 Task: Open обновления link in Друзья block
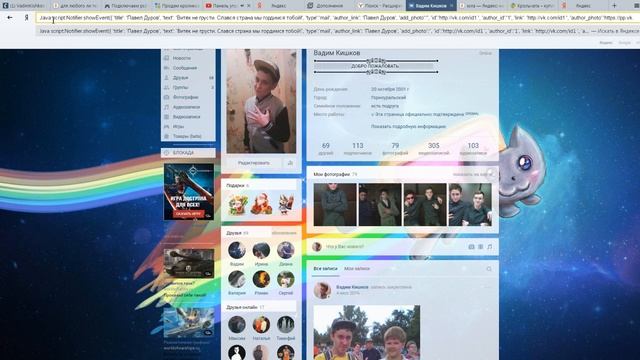(284, 233)
